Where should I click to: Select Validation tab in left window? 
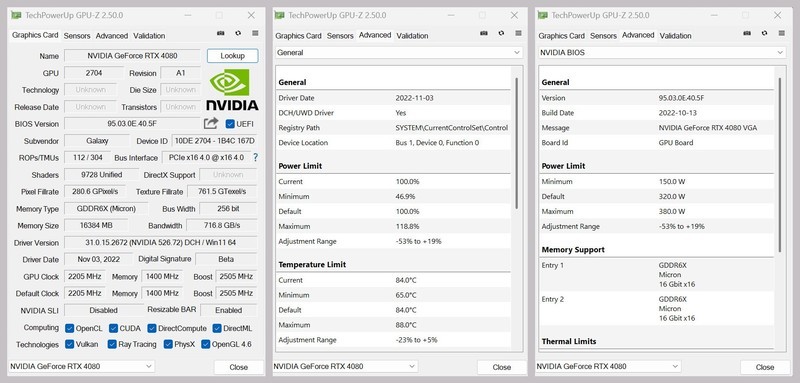[149, 36]
